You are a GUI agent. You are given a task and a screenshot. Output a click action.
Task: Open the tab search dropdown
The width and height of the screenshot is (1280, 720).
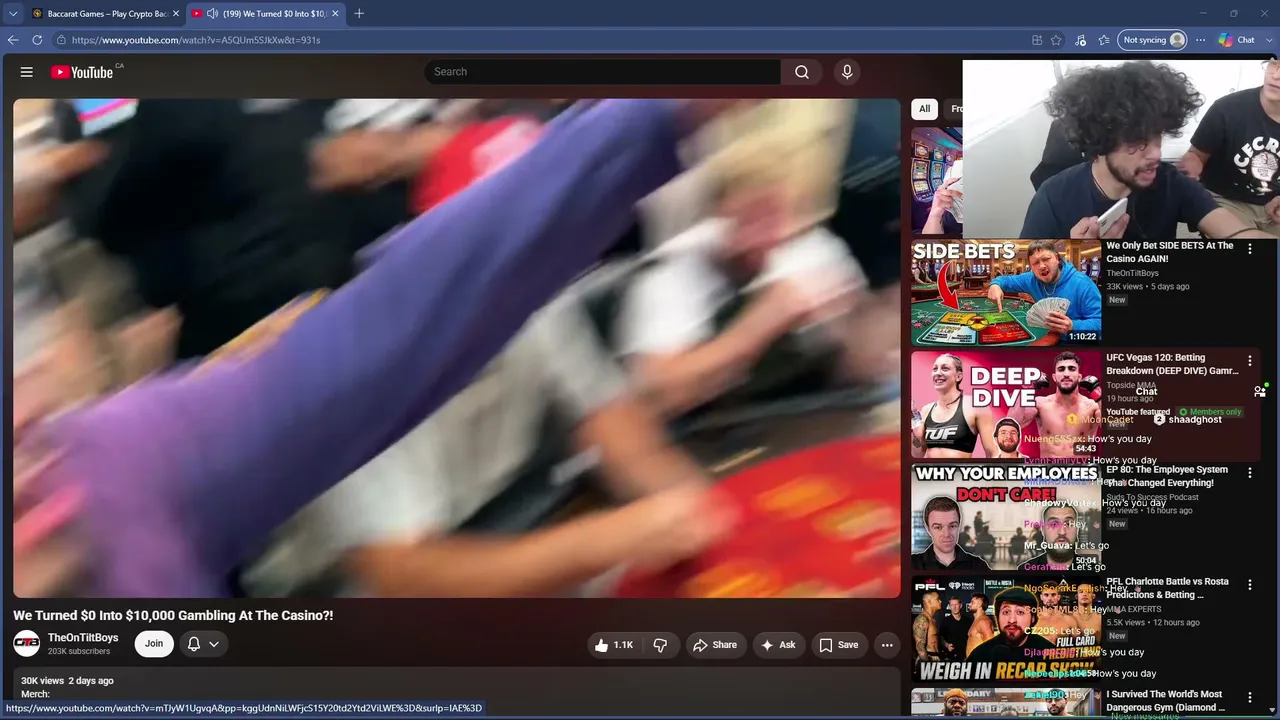click(x=13, y=13)
